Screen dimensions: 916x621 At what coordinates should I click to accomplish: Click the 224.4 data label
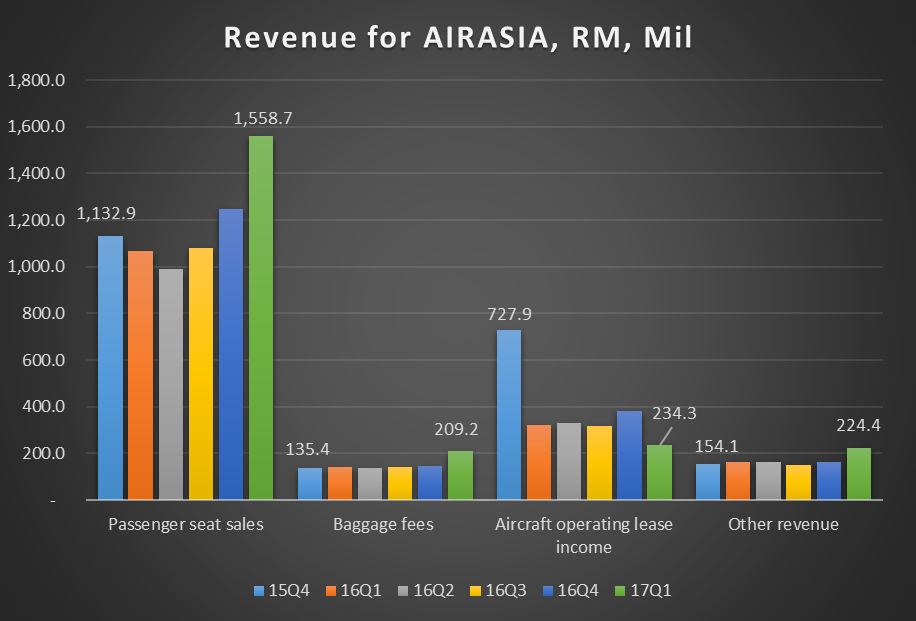coord(858,426)
